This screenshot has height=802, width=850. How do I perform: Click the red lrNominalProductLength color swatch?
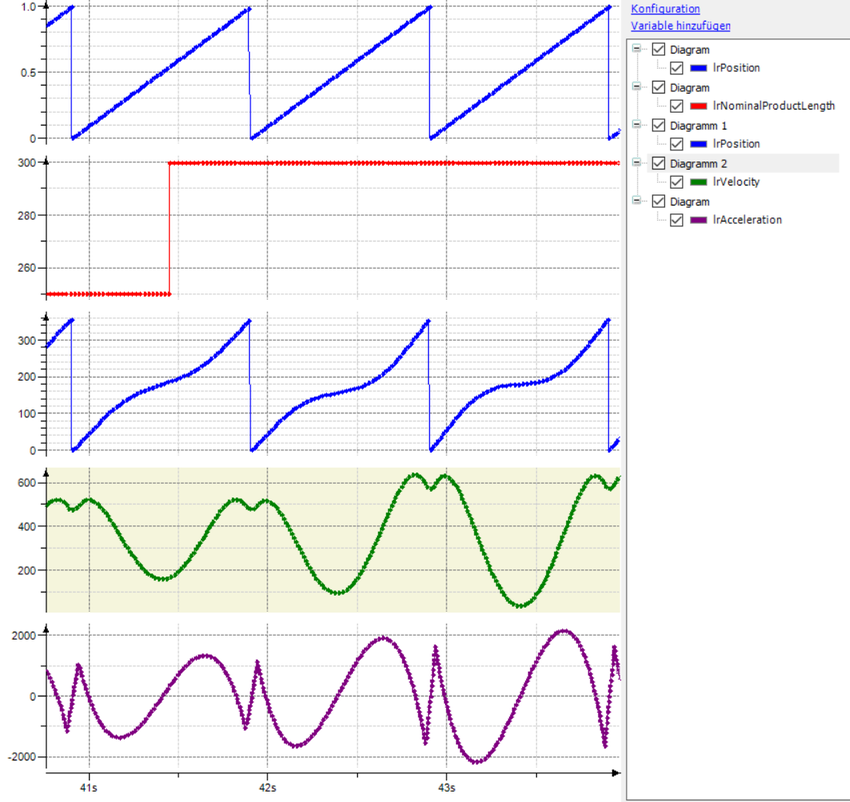pos(699,106)
